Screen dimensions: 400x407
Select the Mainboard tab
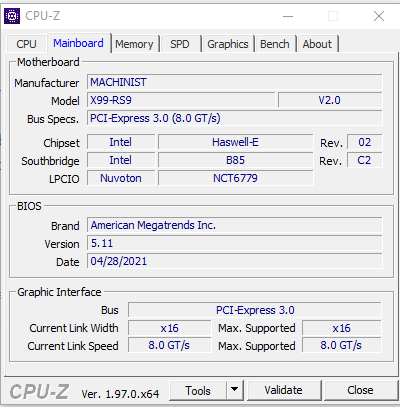tap(78, 43)
